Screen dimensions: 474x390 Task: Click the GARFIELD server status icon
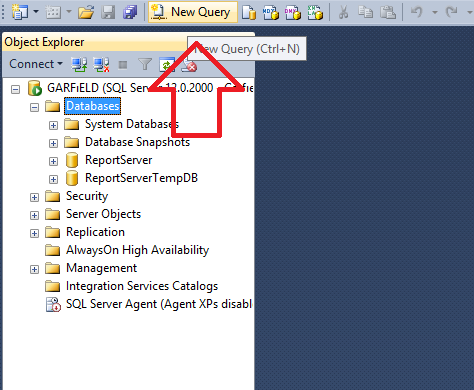(35, 88)
